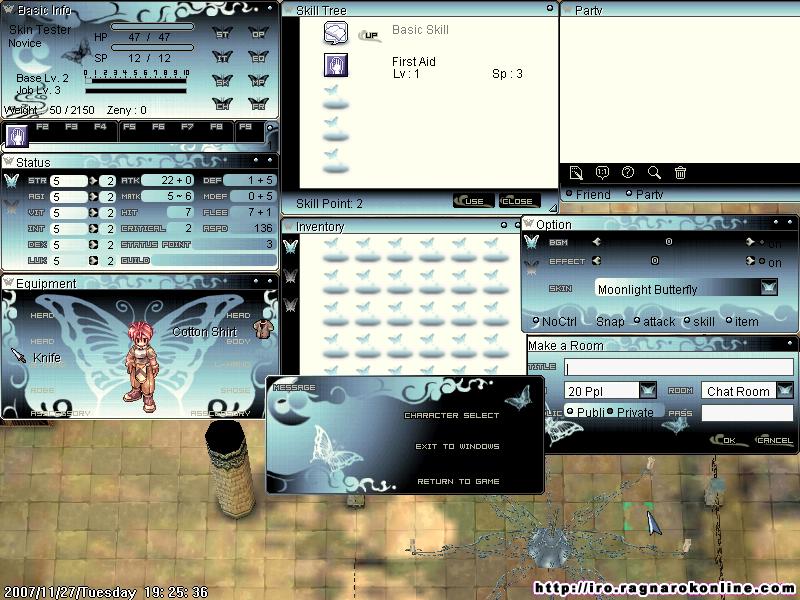This screenshot has width=800, height=600.
Task: Select the Basic Skill icon in Skill Tree
Action: [x=336, y=33]
